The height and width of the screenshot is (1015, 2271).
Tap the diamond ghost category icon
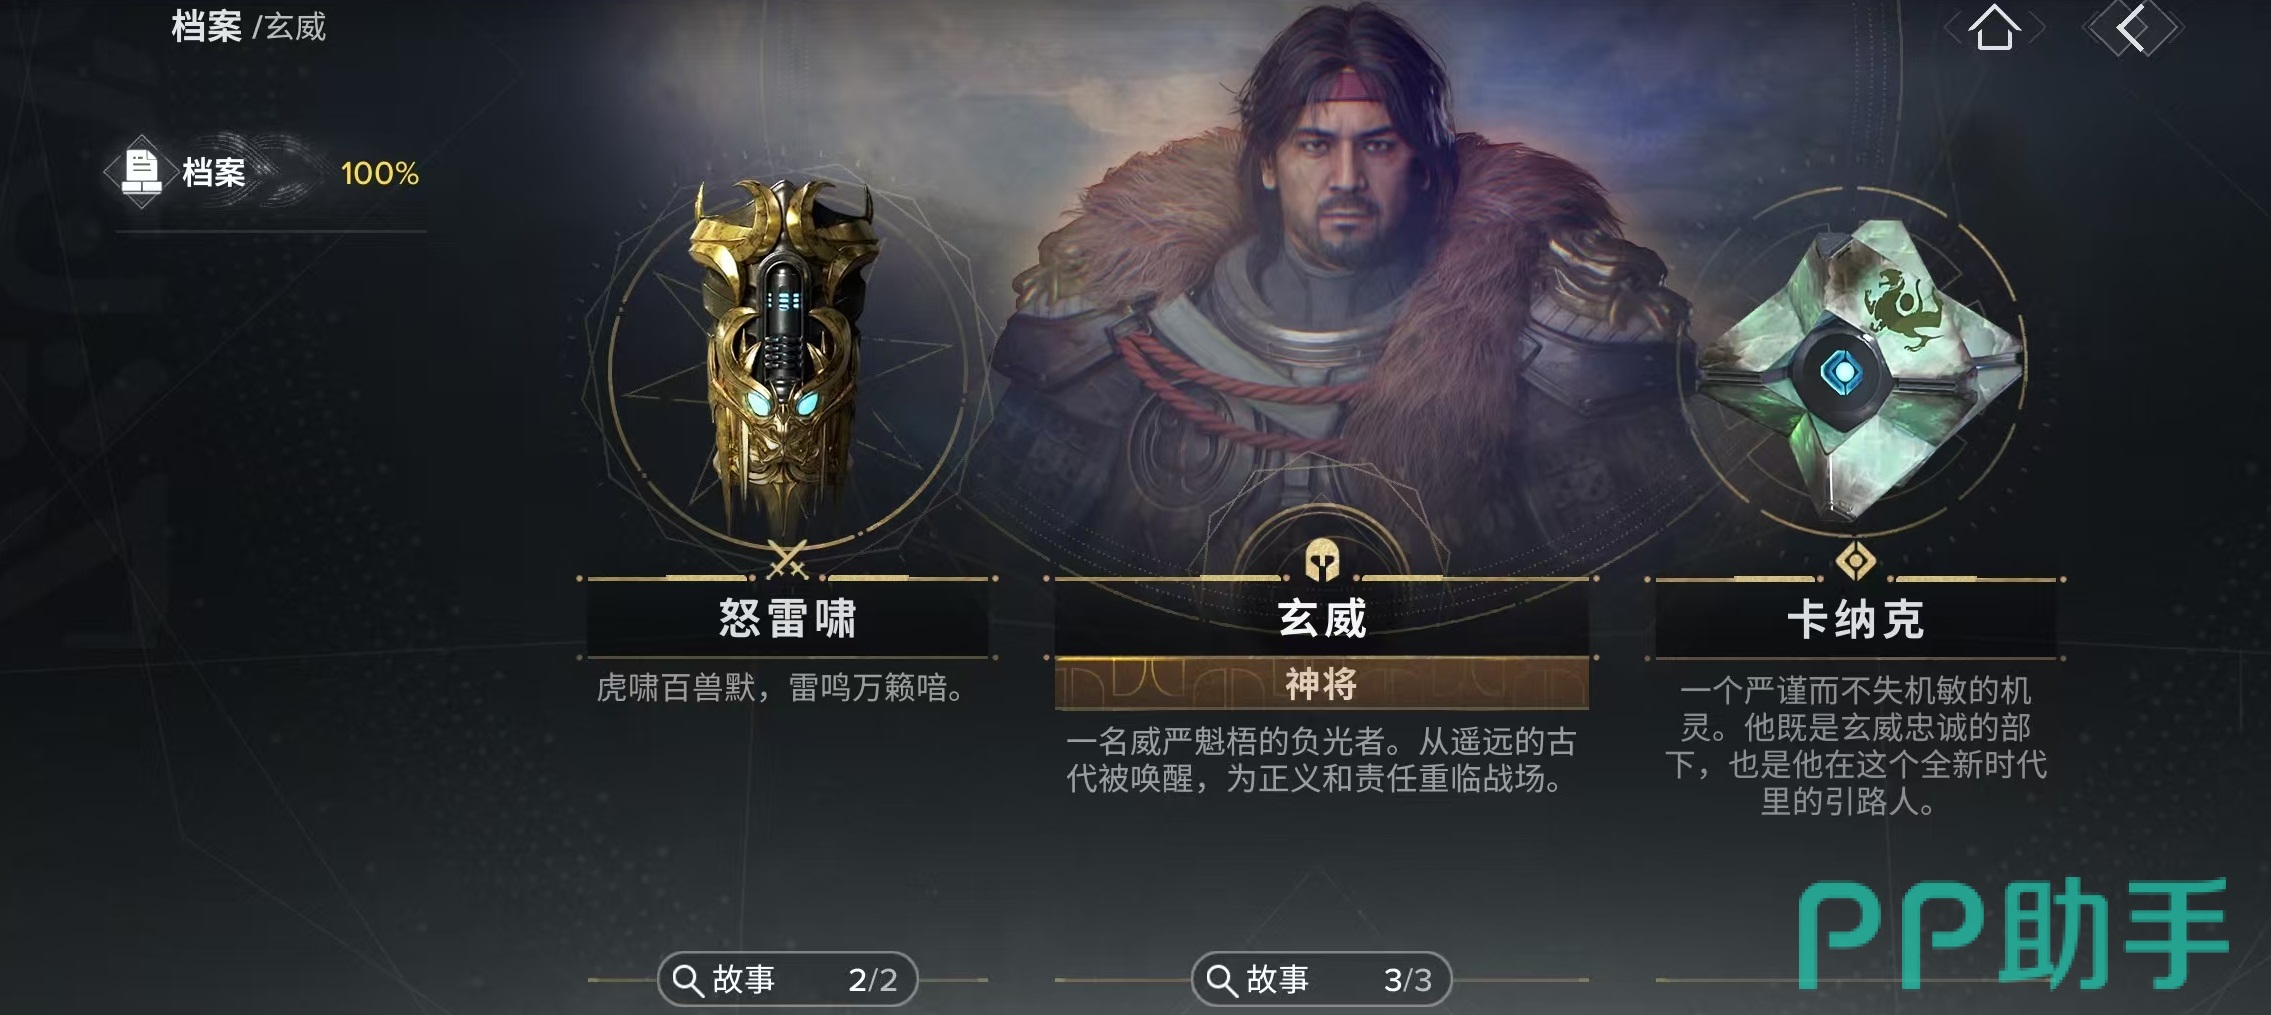click(x=1855, y=561)
